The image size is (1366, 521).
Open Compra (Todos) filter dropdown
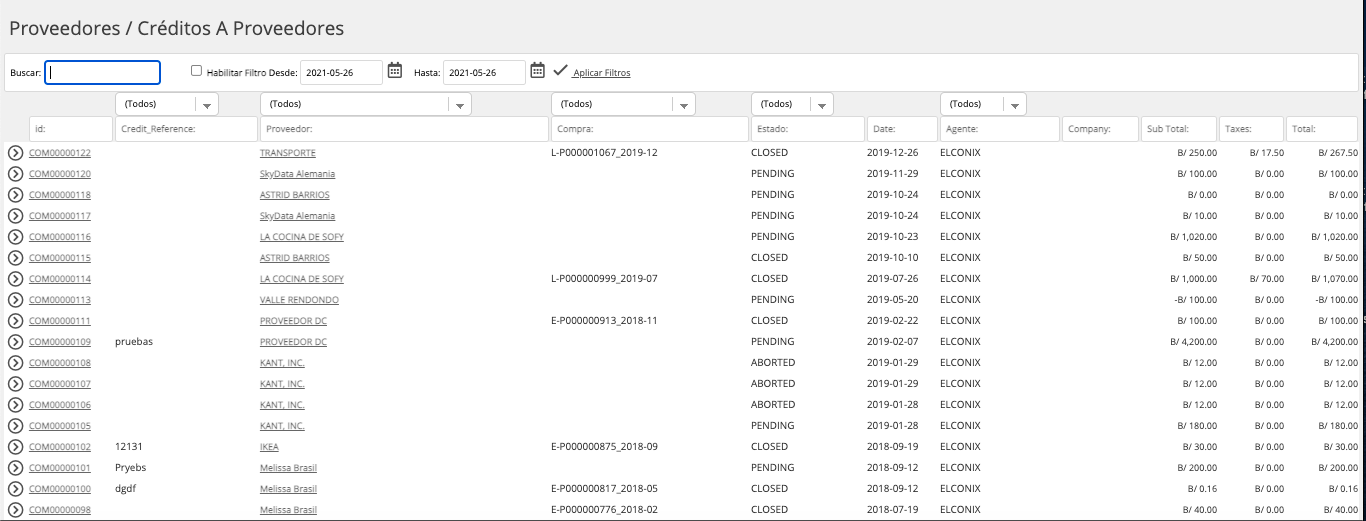623,104
